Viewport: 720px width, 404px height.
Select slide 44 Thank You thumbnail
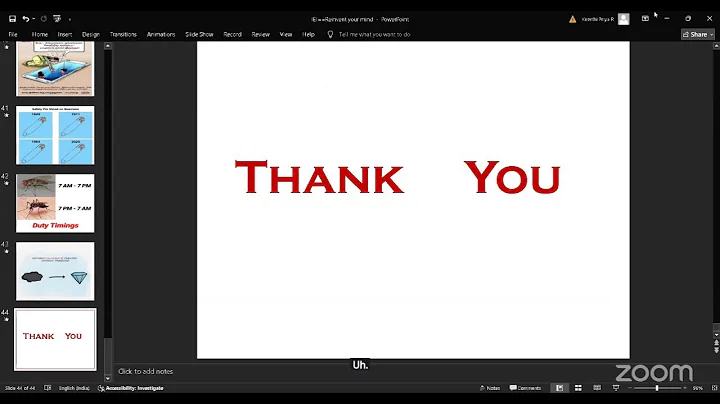pos(55,339)
